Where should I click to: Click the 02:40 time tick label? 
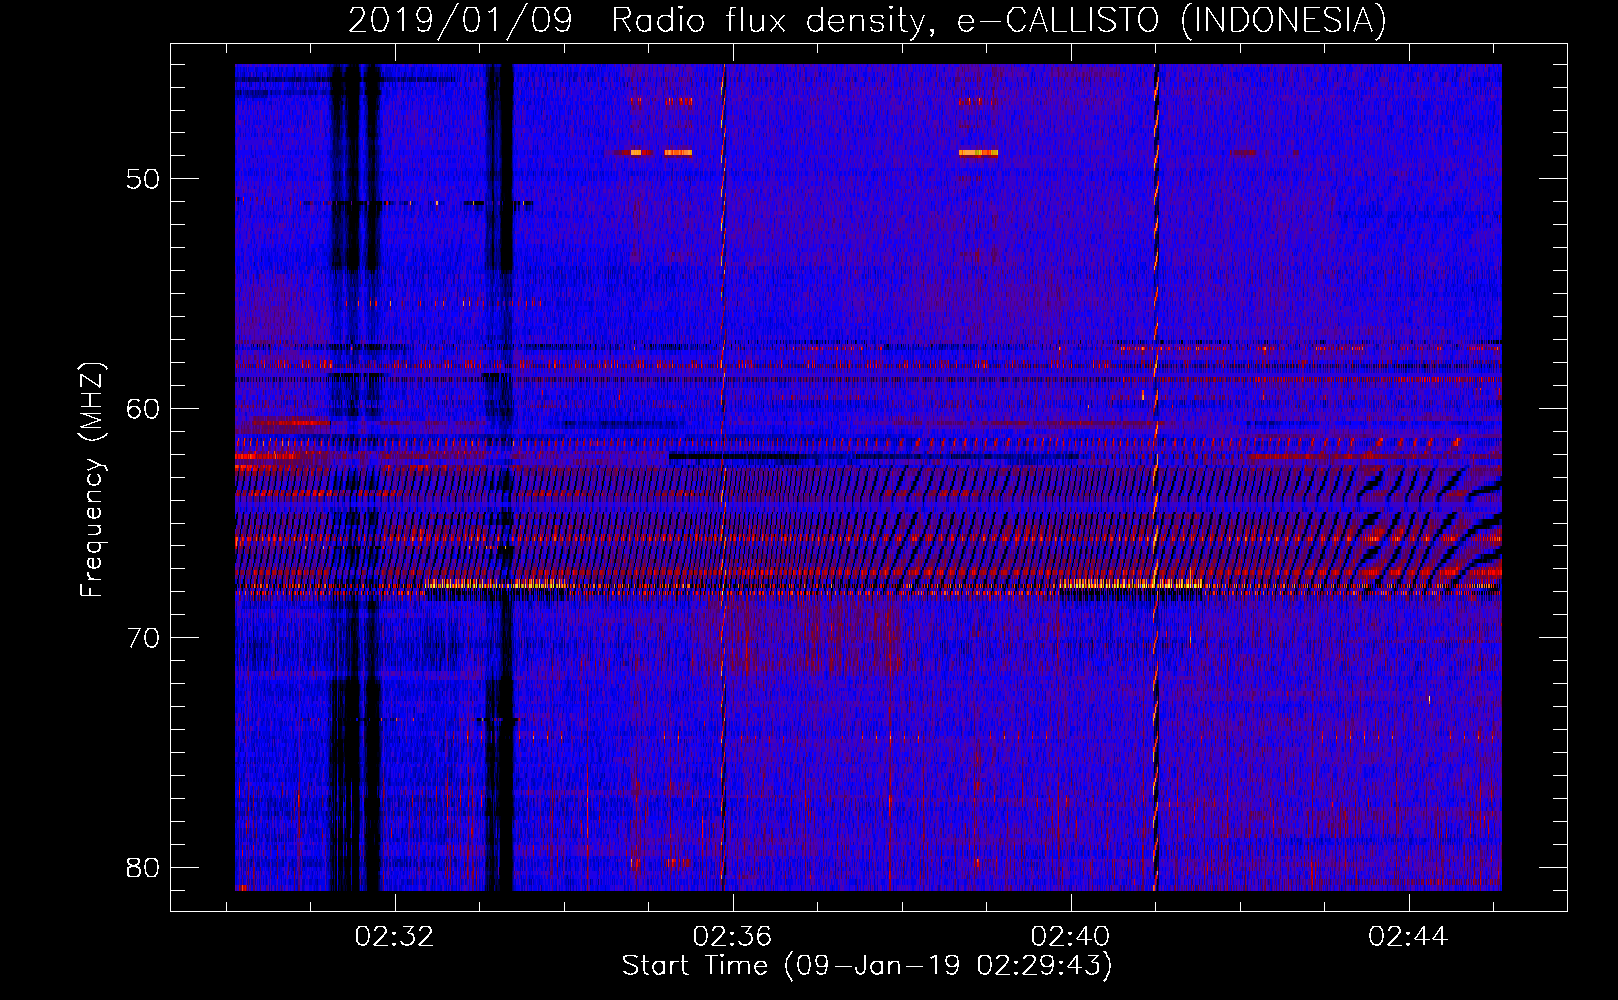[x=1070, y=937]
